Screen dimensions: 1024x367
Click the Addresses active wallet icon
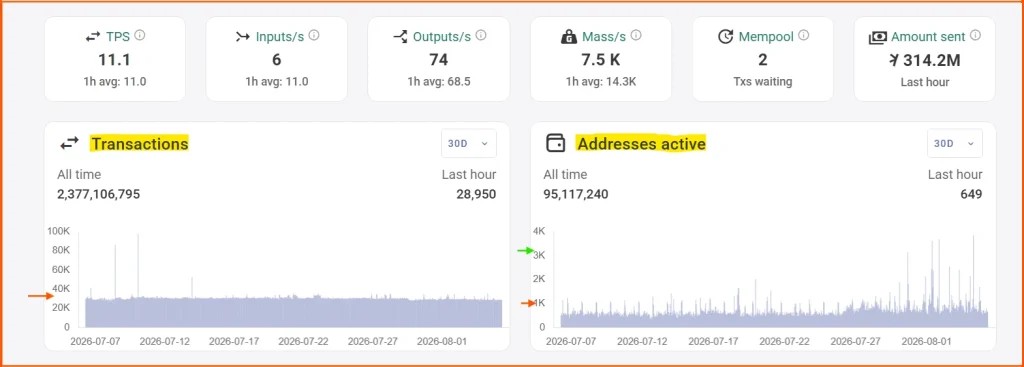click(x=555, y=143)
